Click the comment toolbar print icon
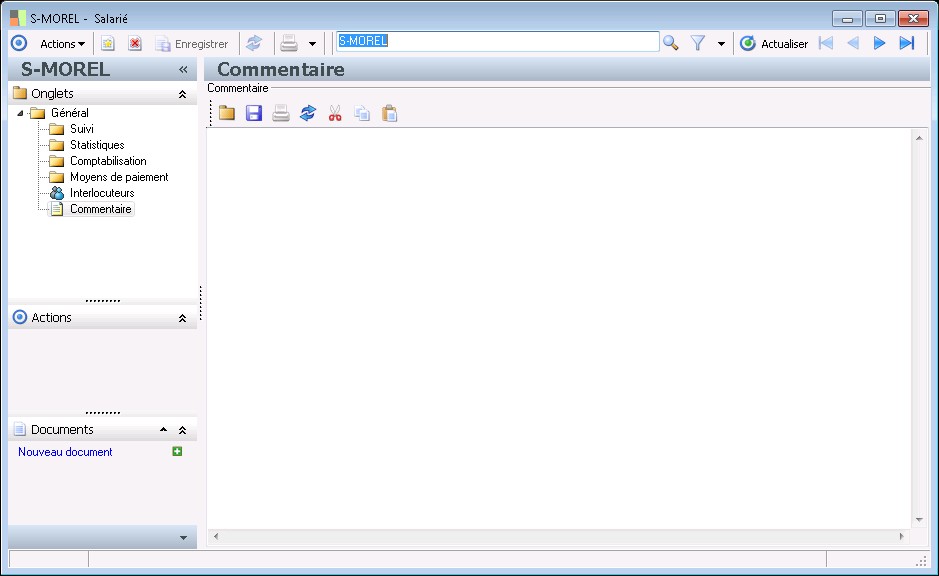Image resolution: width=939 pixels, height=576 pixels. [281, 113]
